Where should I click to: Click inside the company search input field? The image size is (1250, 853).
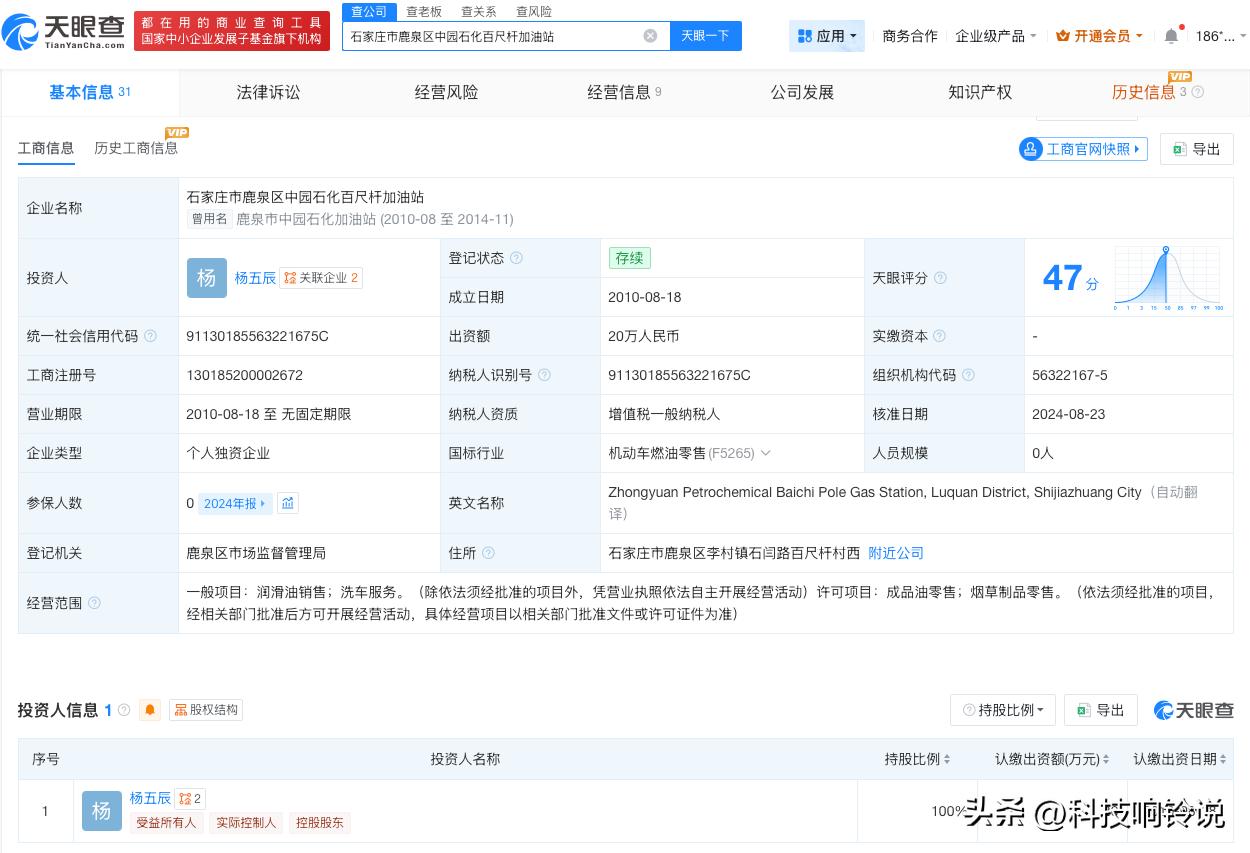pos(500,35)
